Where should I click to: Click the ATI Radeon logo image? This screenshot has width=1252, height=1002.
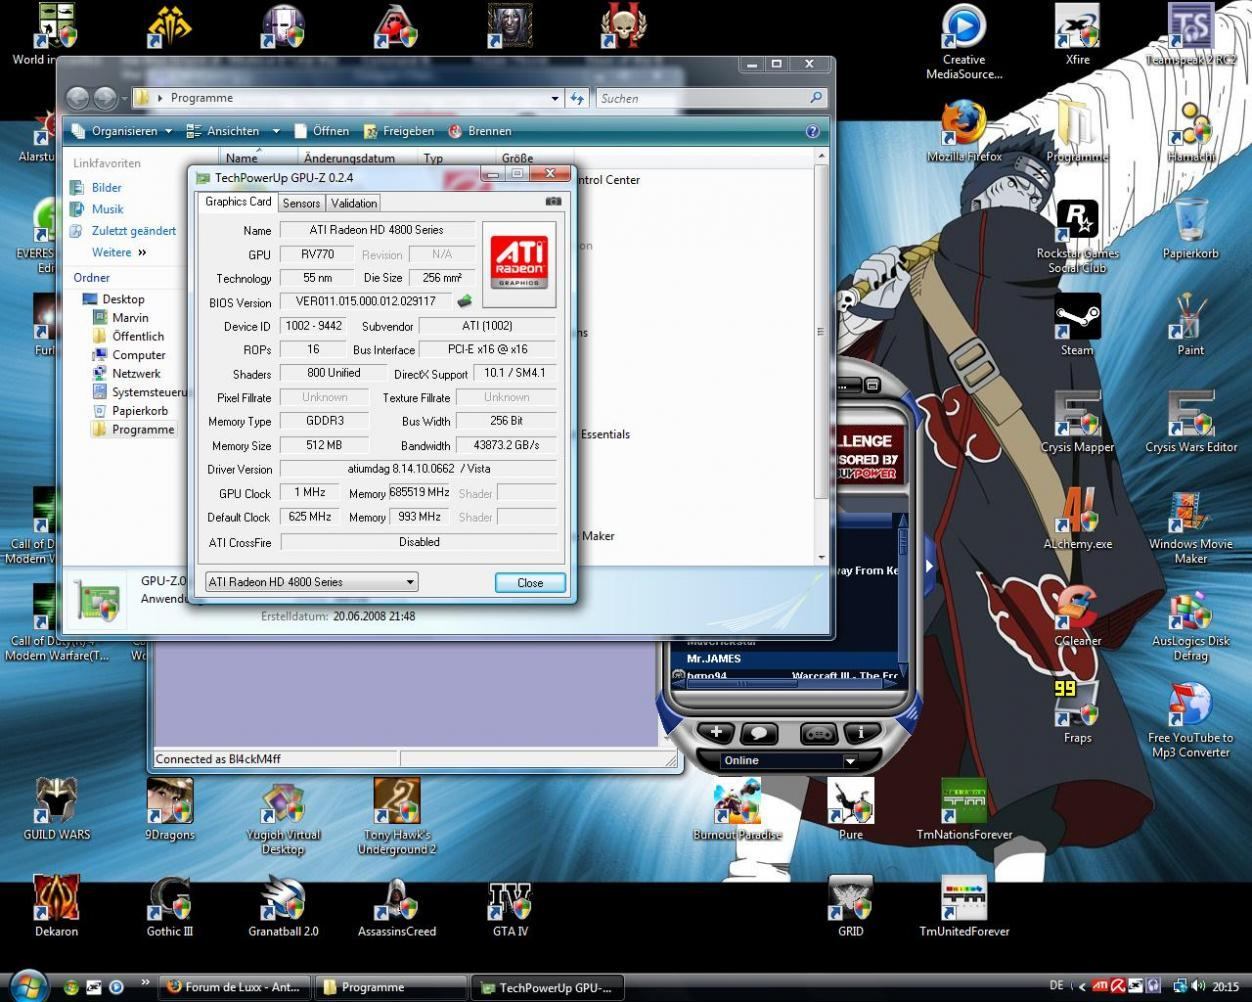pos(519,263)
